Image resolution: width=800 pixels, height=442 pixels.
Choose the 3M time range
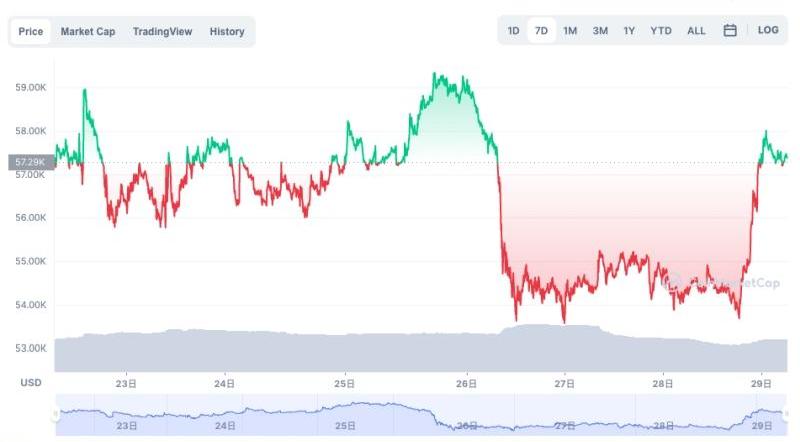click(x=600, y=31)
